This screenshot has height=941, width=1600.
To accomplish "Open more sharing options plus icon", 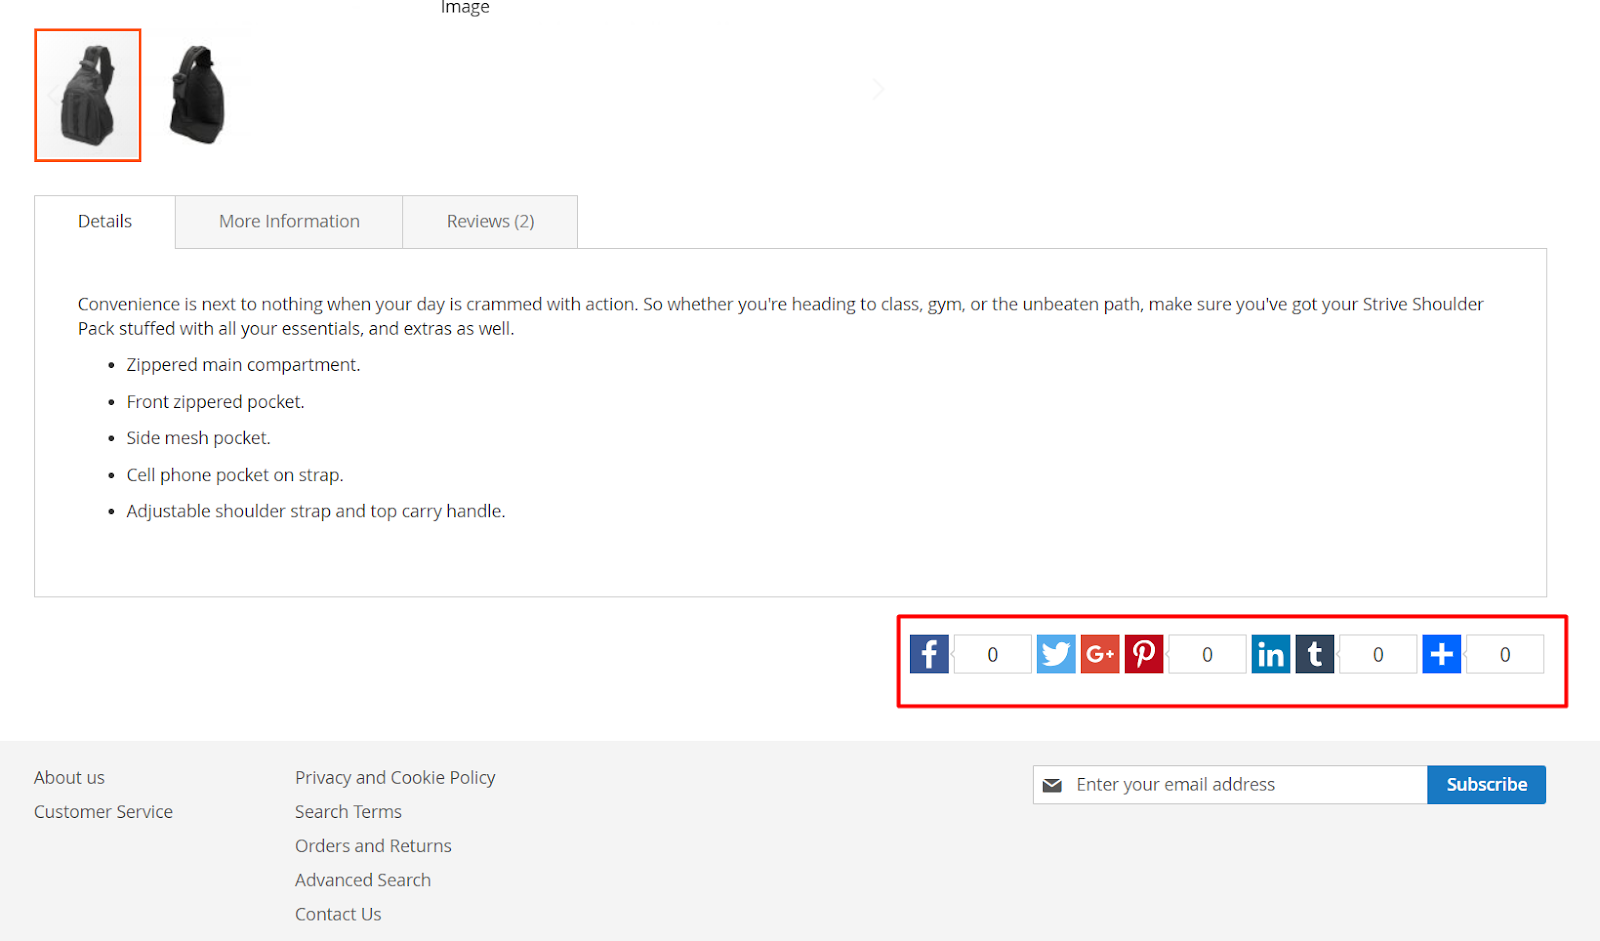I will click(x=1441, y=655).
